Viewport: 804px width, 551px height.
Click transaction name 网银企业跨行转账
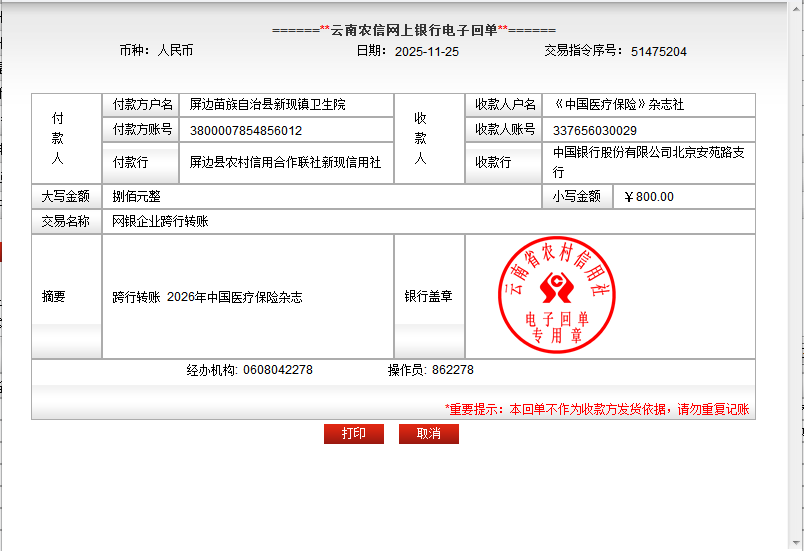(x=160, y=222)
